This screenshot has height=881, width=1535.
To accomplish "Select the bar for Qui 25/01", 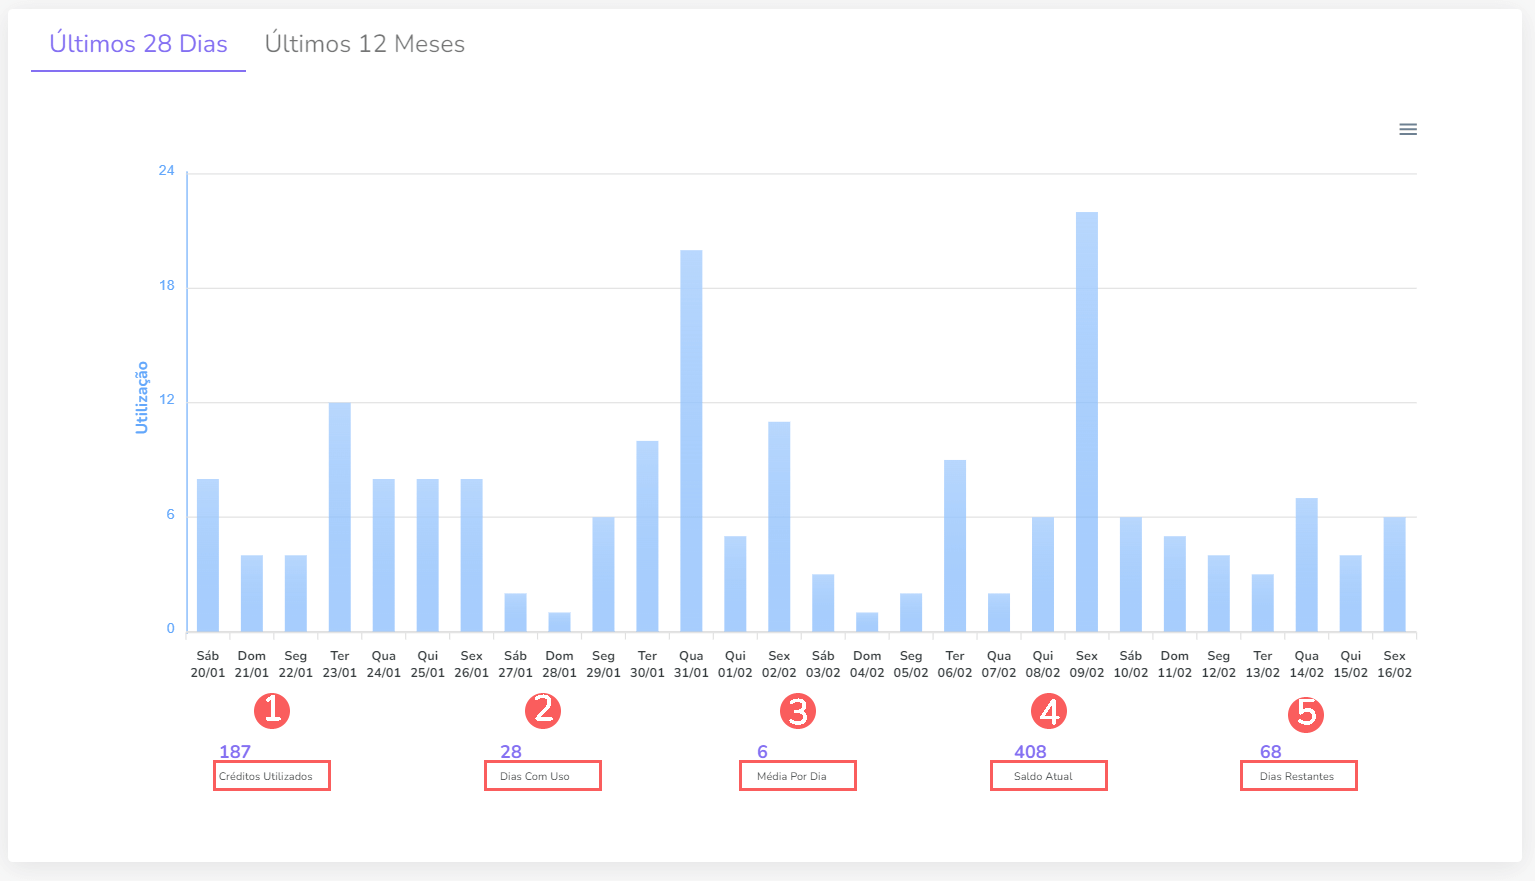I will point(428,555).
